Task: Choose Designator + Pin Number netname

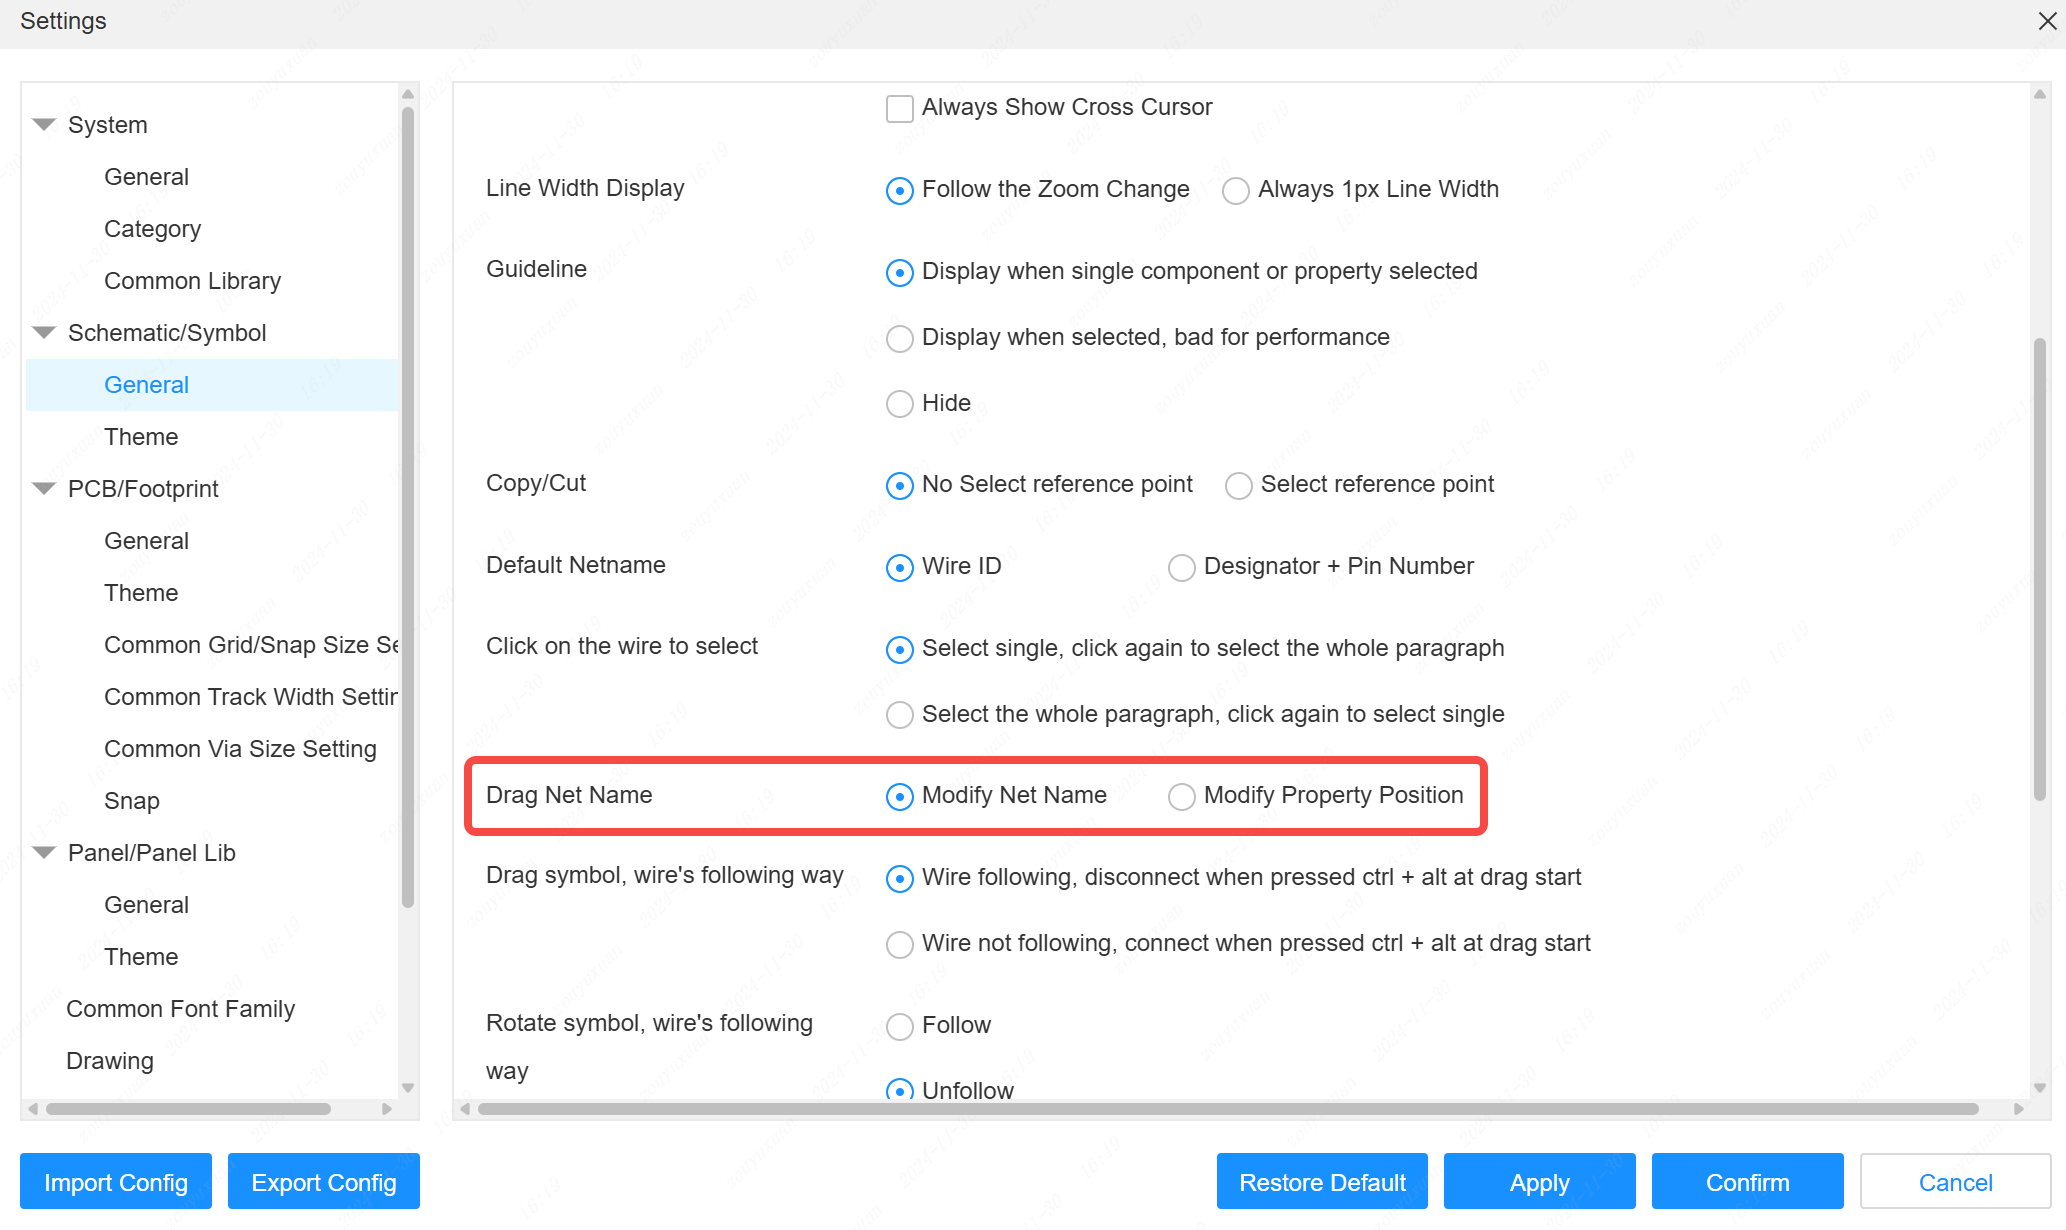Action: pos(1181,568)
